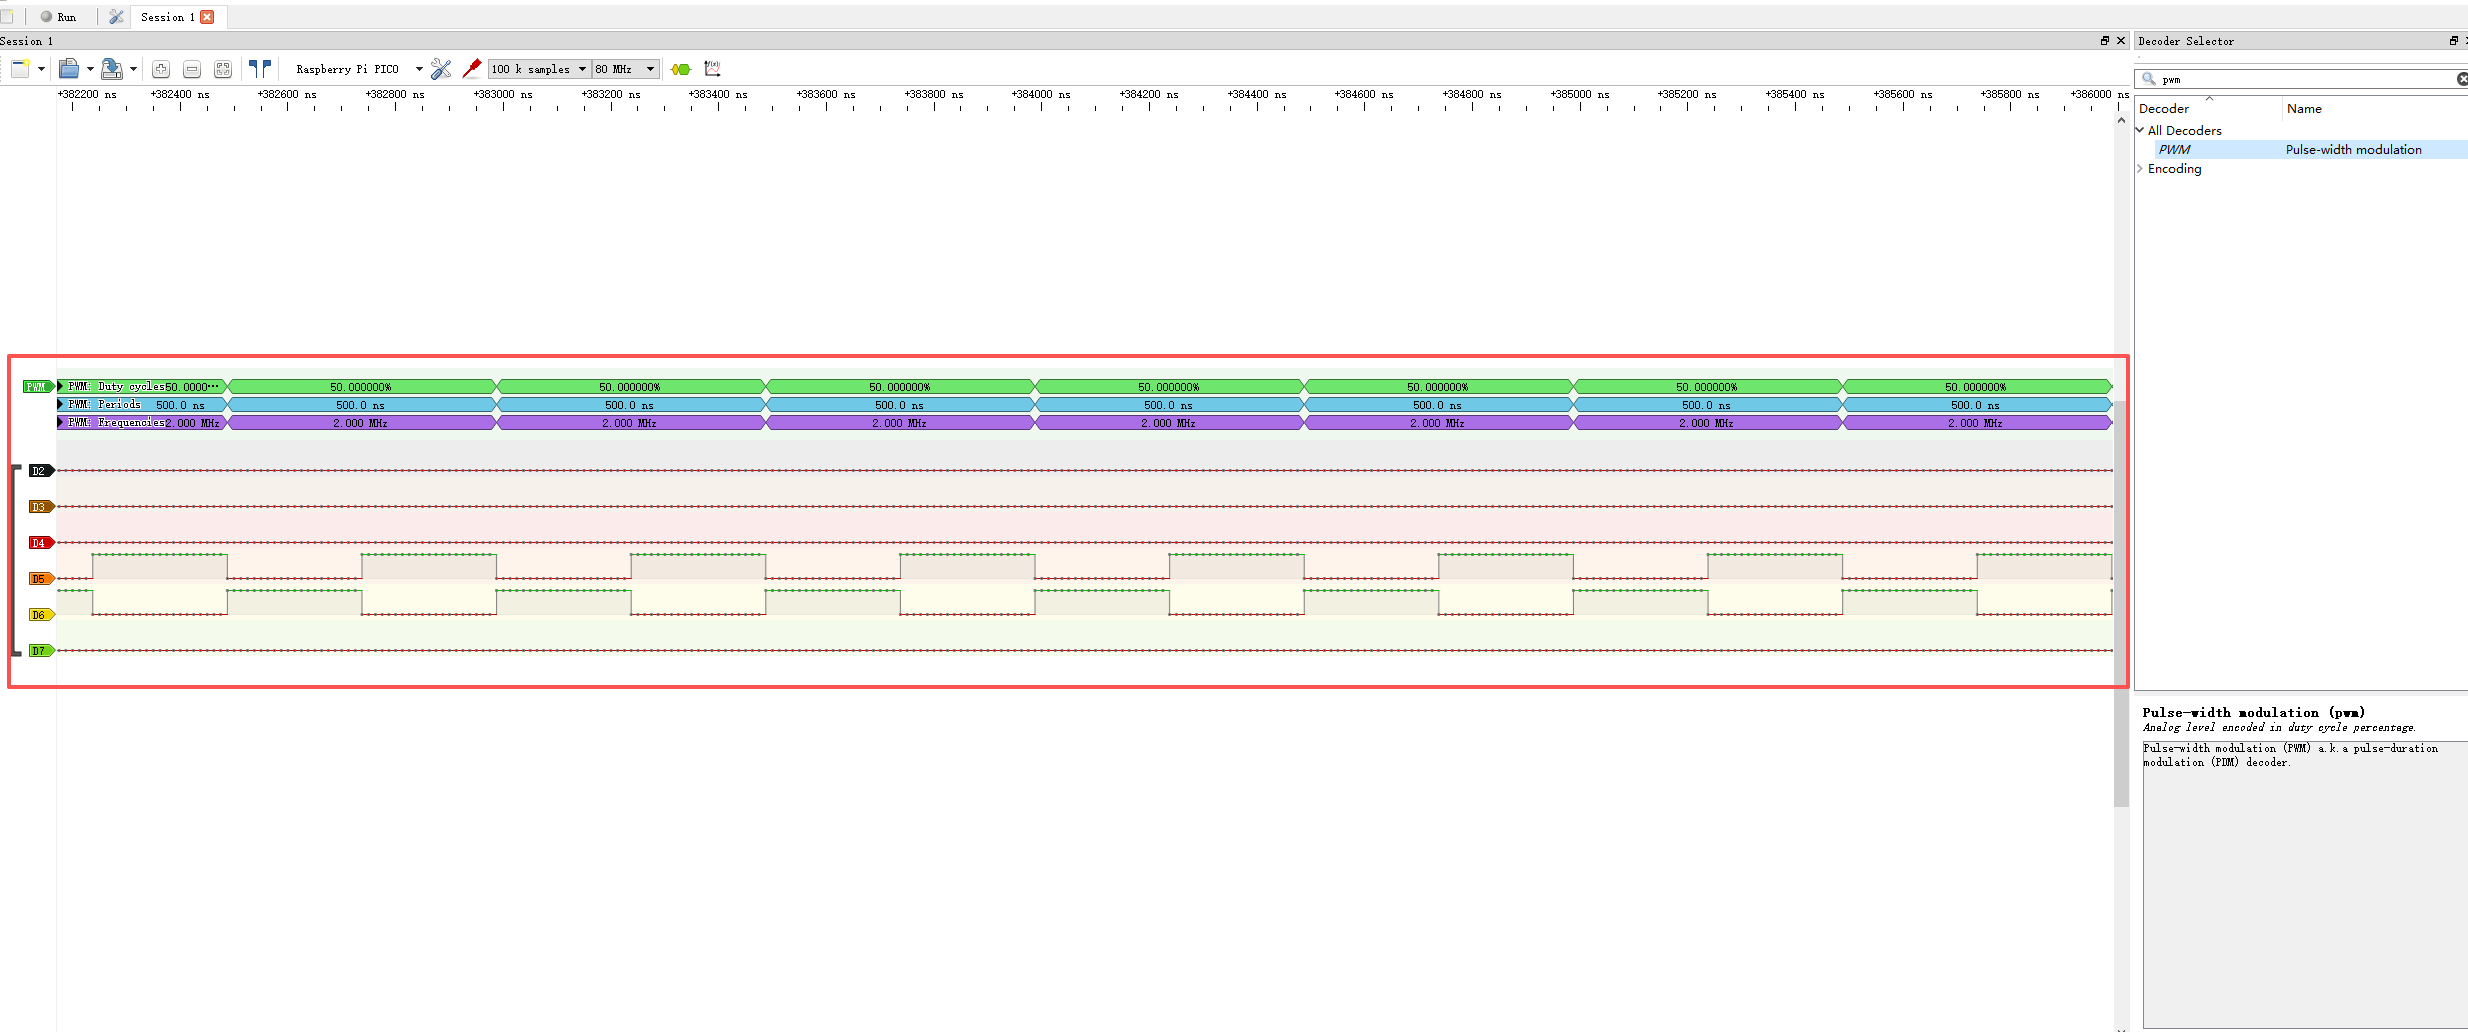The height and width of the screenshot is (1032, 2468).
Task: Clear the pwm search field text
Action: click(2462, 79)
